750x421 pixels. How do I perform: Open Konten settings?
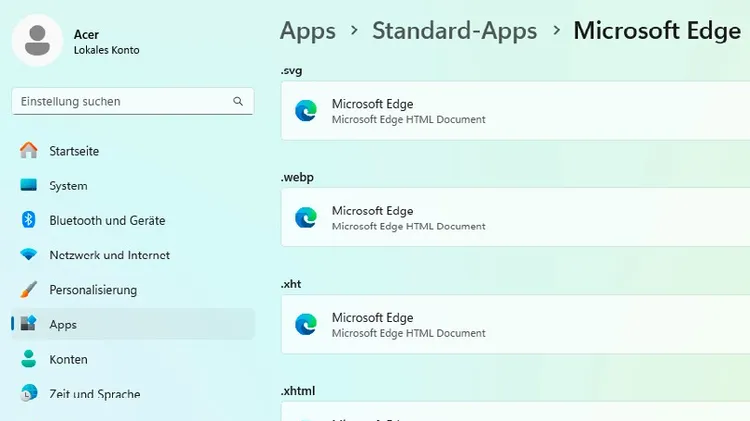(x=133, y=359)
